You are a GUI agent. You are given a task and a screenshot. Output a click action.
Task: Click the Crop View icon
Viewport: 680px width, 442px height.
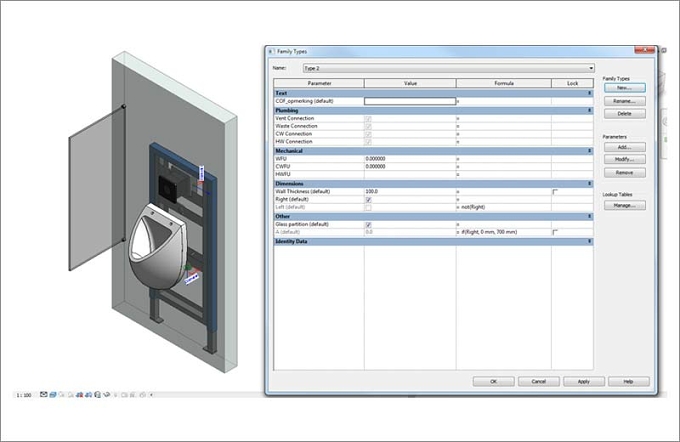79,395
